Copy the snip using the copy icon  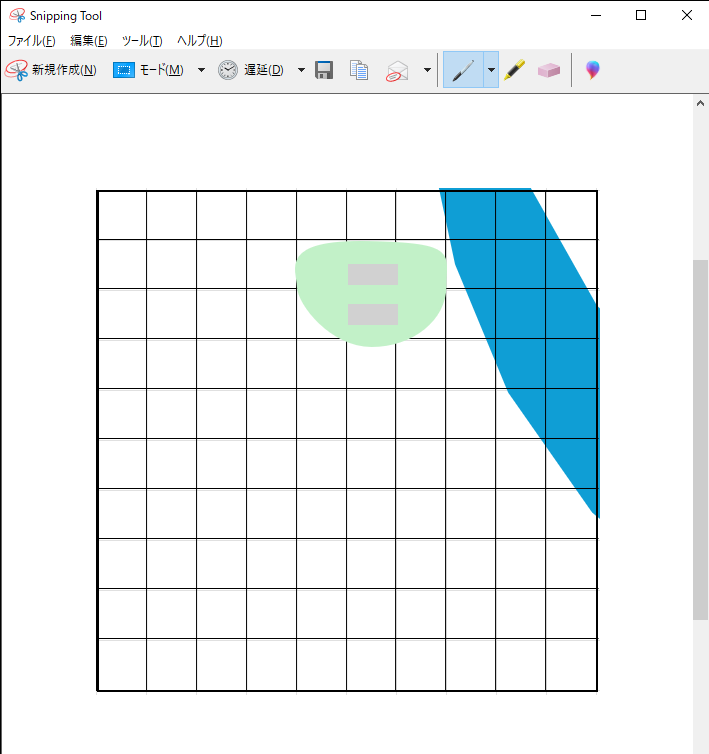pos(359,70)
